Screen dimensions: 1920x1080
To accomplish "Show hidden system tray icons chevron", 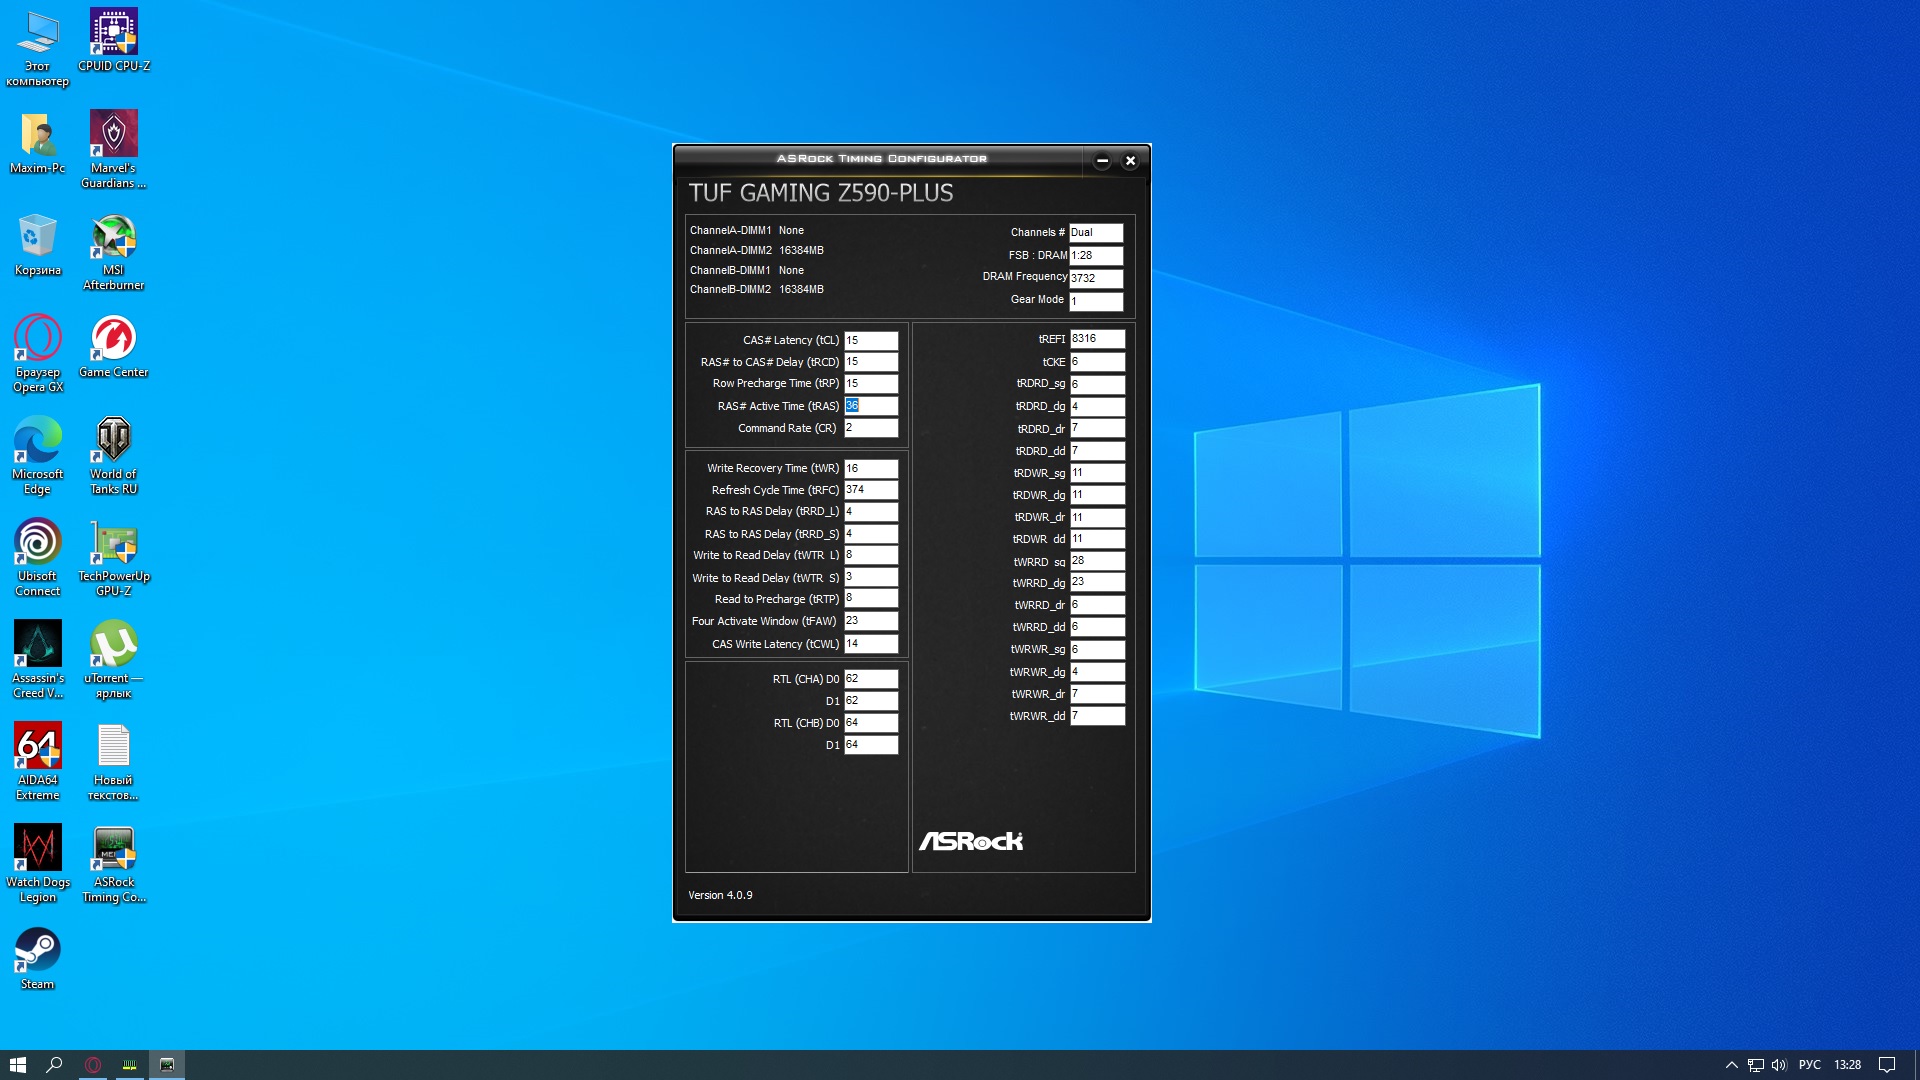I will pyautogui.click(x=1731, y=1065).
